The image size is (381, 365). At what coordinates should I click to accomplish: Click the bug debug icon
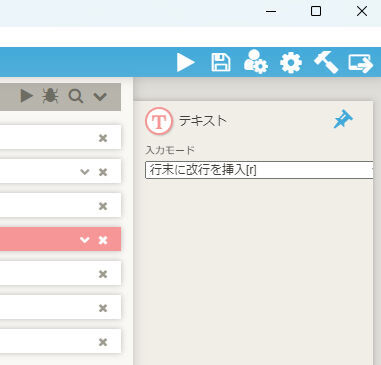pos(51,96)
